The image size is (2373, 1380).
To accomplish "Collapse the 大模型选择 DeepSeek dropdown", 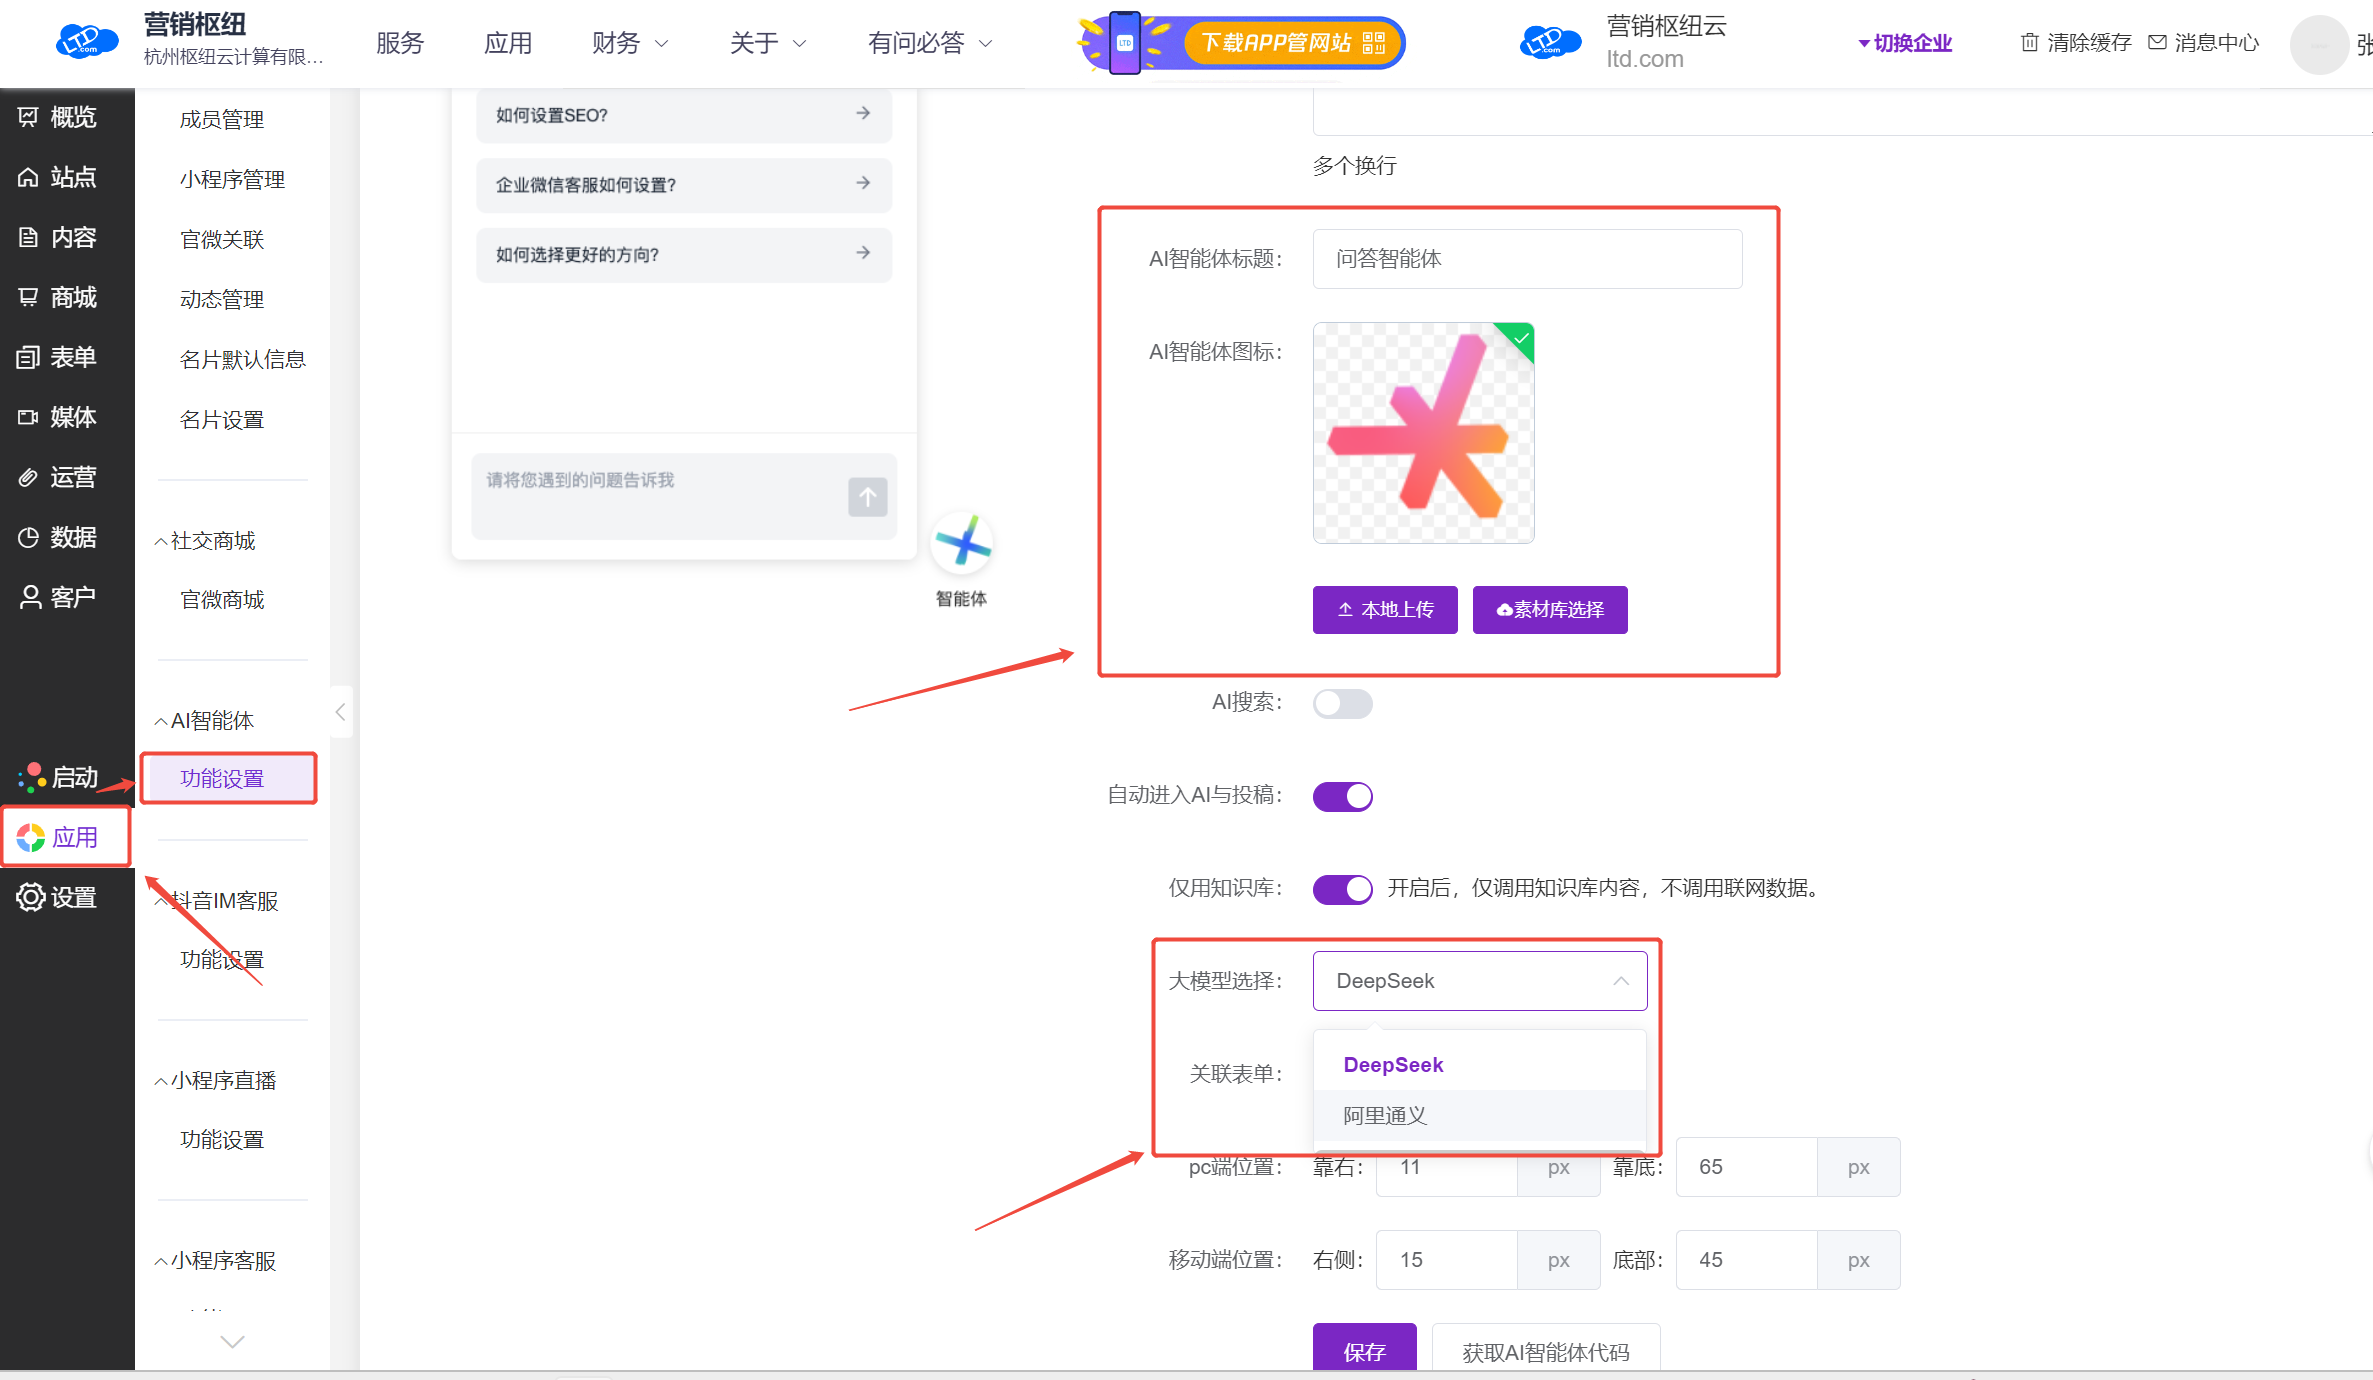I will [x=1479, y=981].
